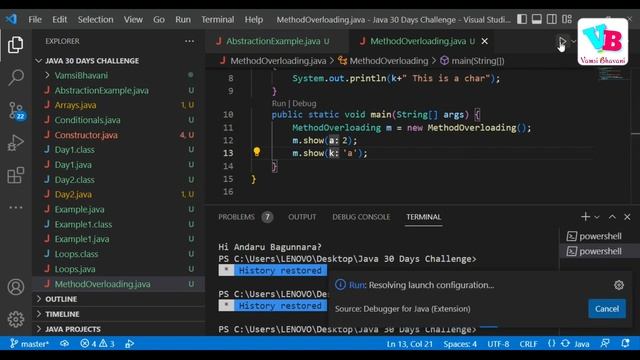Open the Accounts menu icon
Viewport: 640px width, 360px height.
[x=16, y=287]
